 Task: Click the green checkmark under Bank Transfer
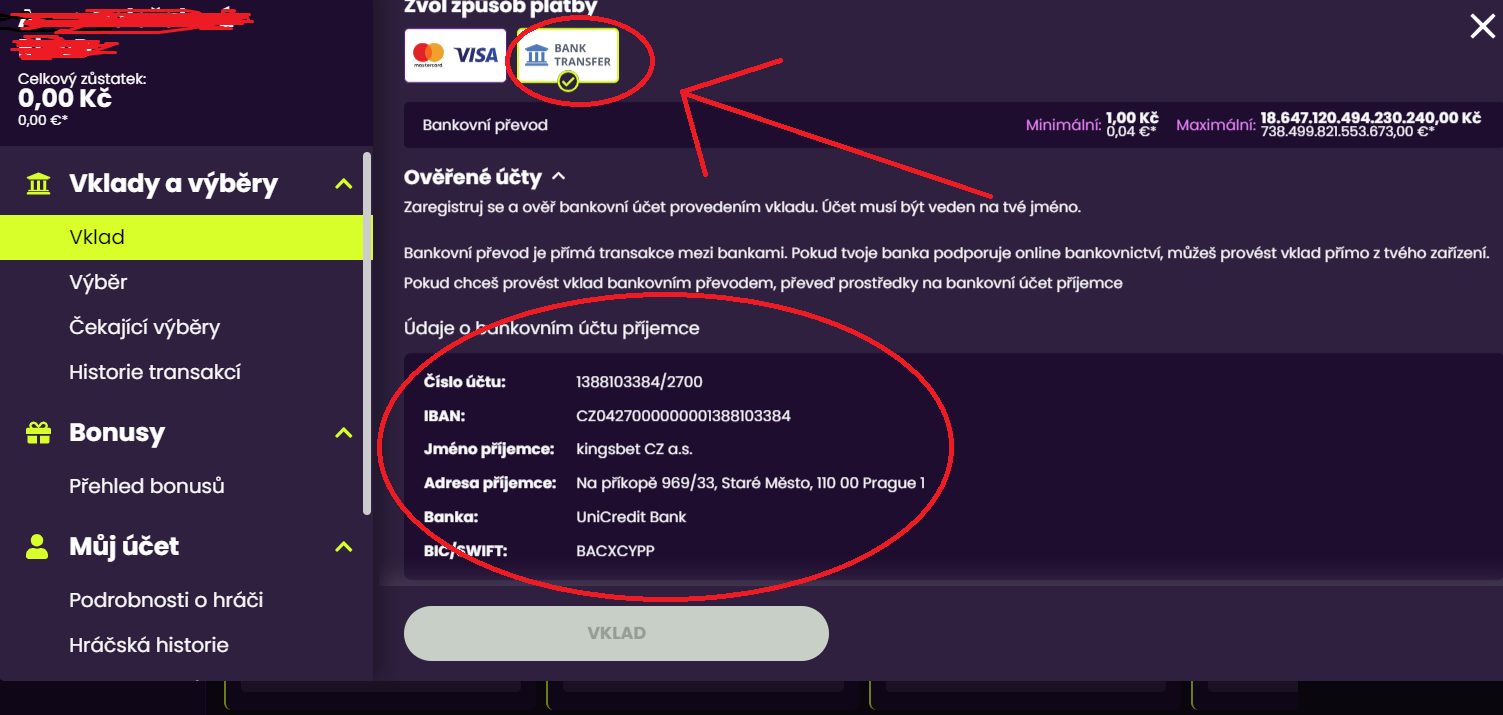[568, 82]
